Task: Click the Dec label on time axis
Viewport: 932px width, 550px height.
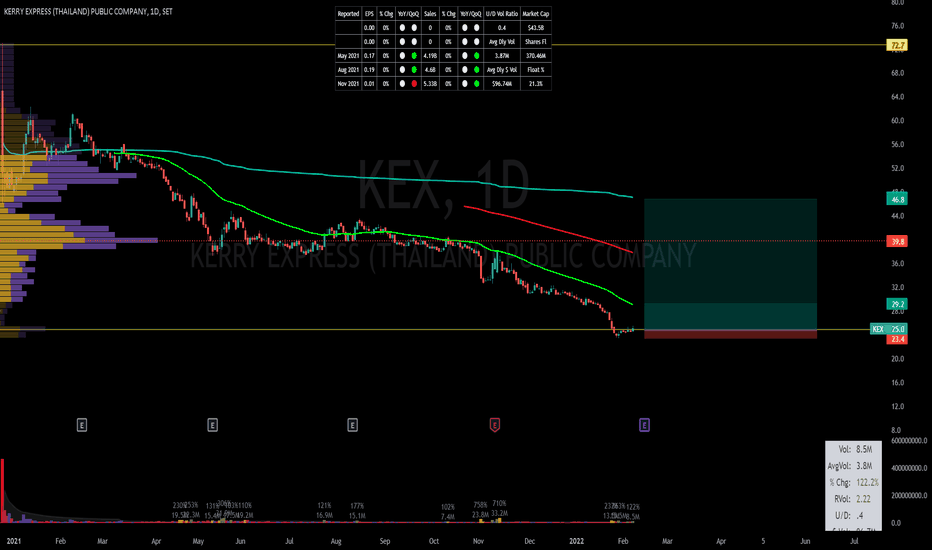Action: [530, 541]
